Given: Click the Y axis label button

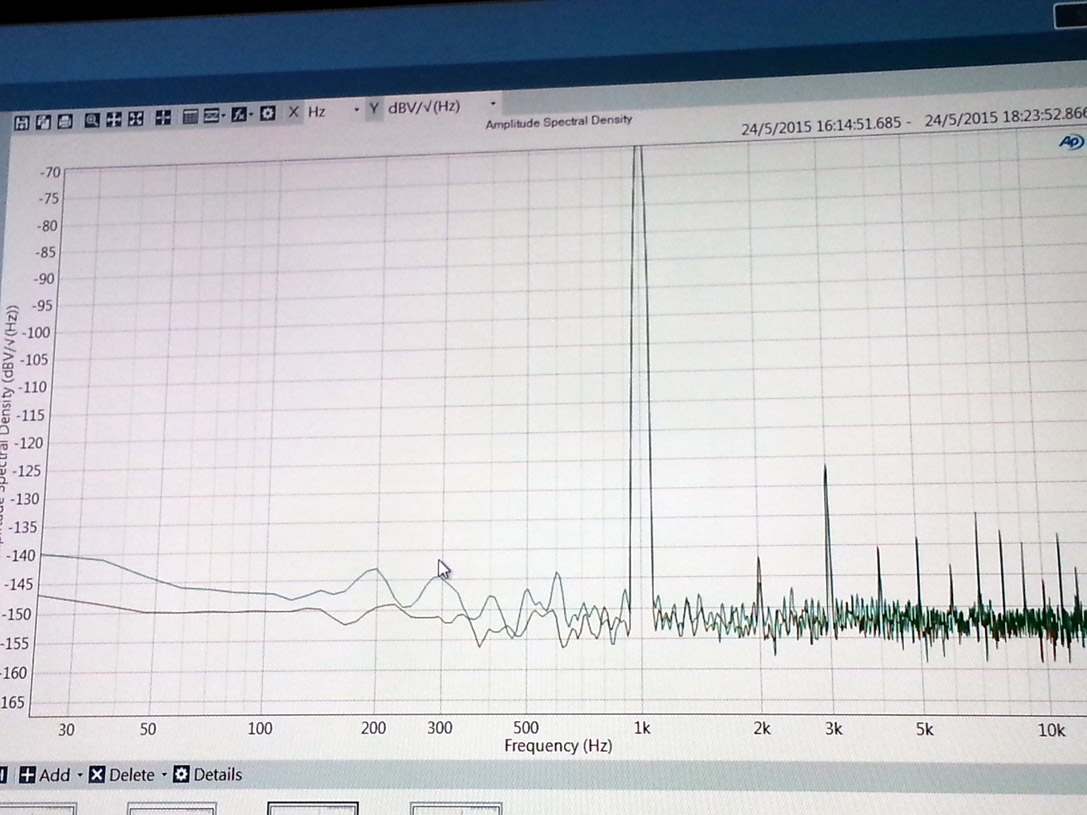Looking at the screenshot, I should [x=374, y=108].
